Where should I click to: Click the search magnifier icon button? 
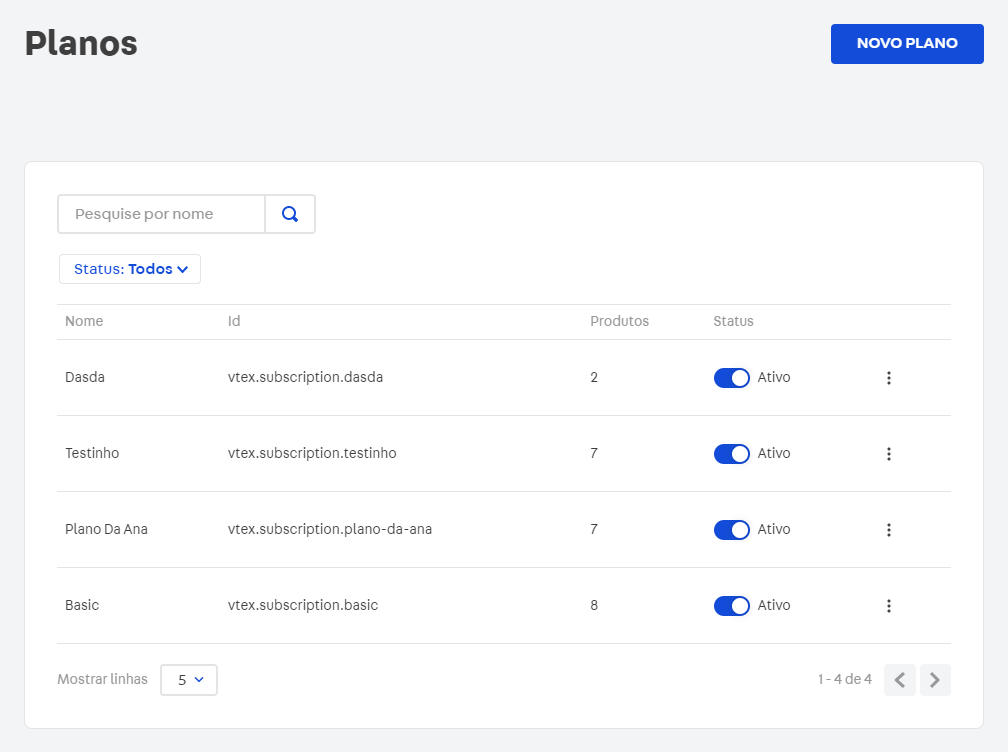pyautogui.click(x=290, y=214)
